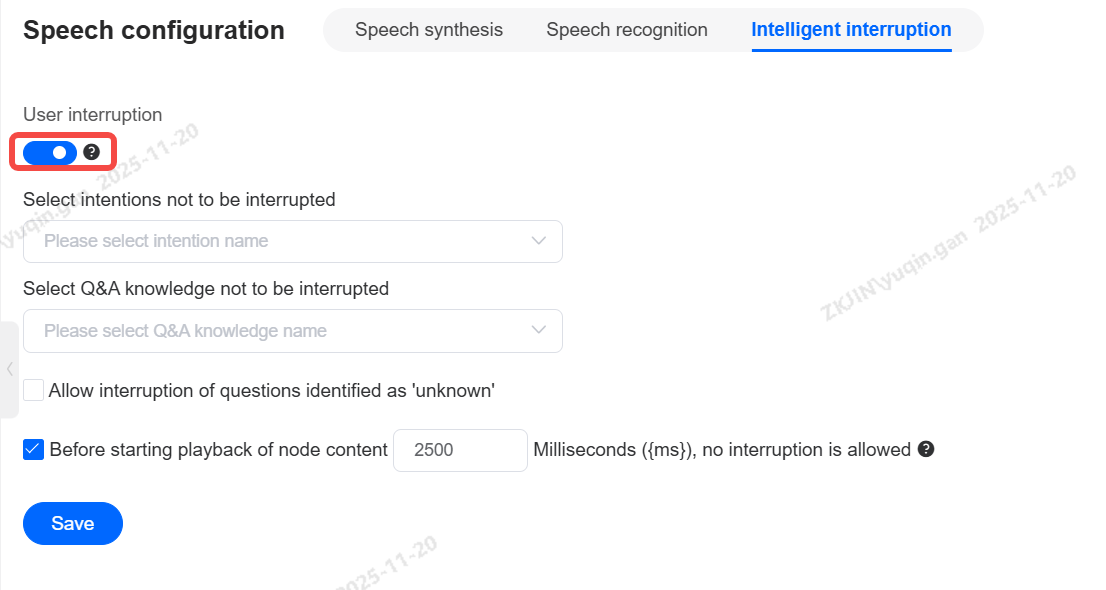The width and height of the screenshot is (1106, 590).
Task: Toggle the User interruption switch off
Action: point(50,152)
